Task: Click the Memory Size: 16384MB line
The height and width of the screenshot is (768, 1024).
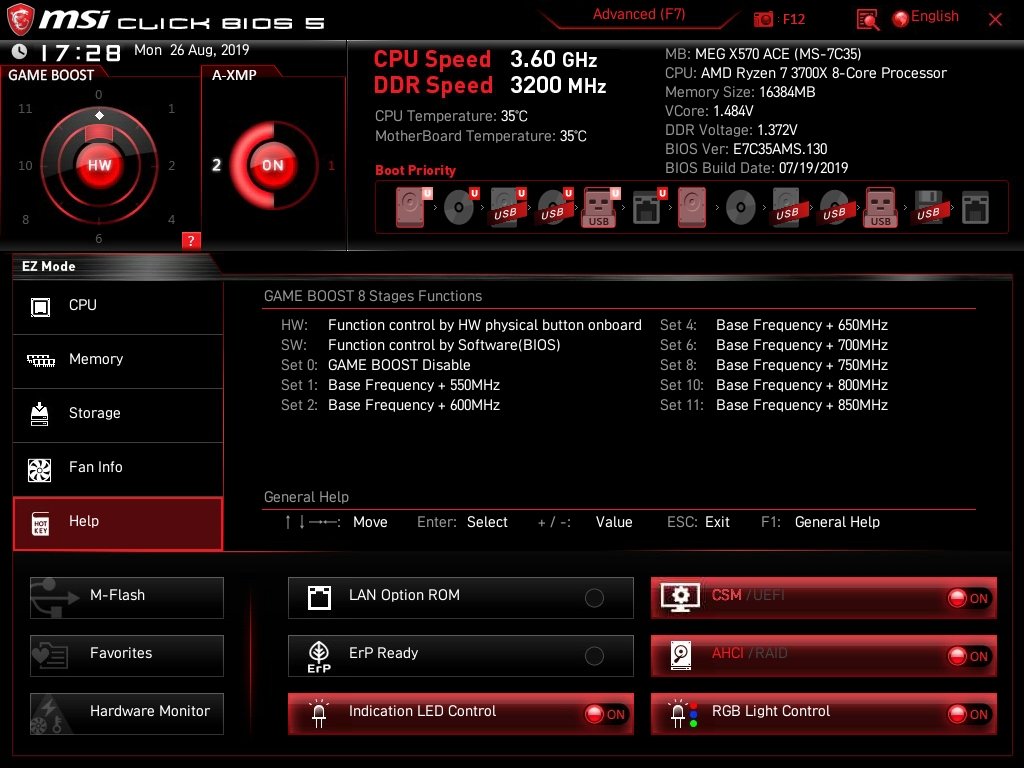Action: pyautogui.click(x=740, y=92)
